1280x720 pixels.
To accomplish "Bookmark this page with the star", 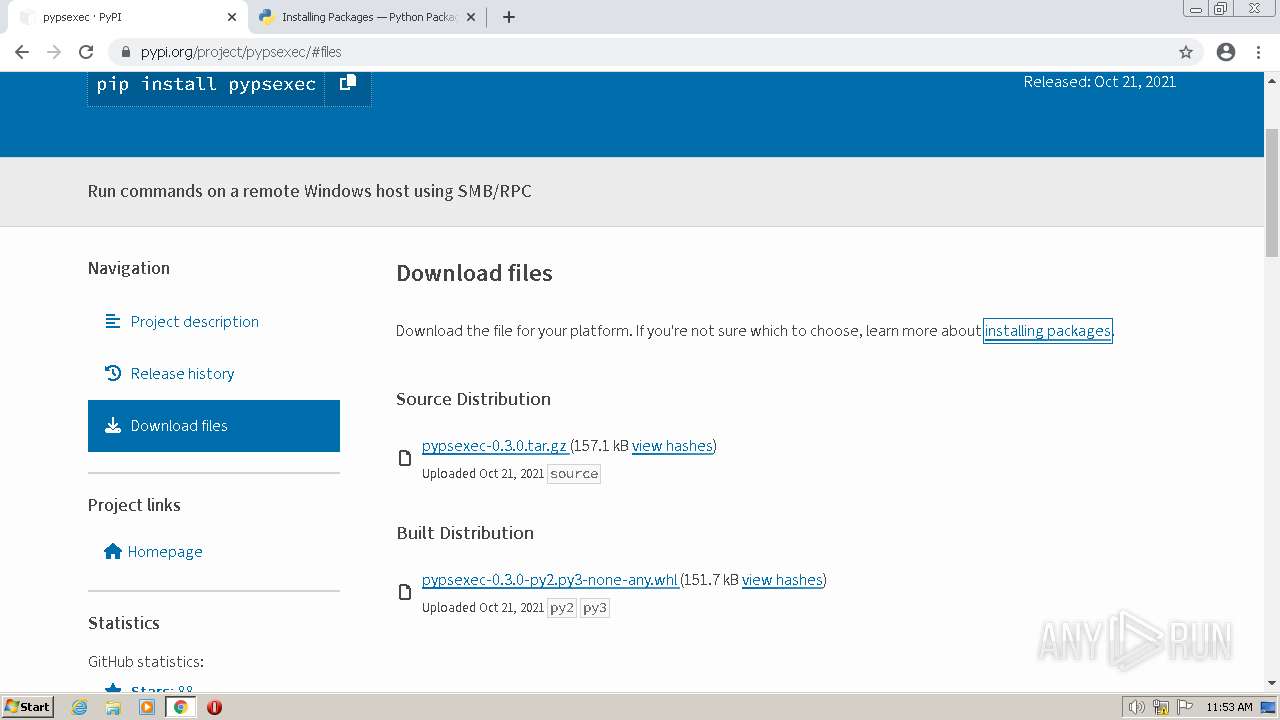I will click(x=1186, y=52).
